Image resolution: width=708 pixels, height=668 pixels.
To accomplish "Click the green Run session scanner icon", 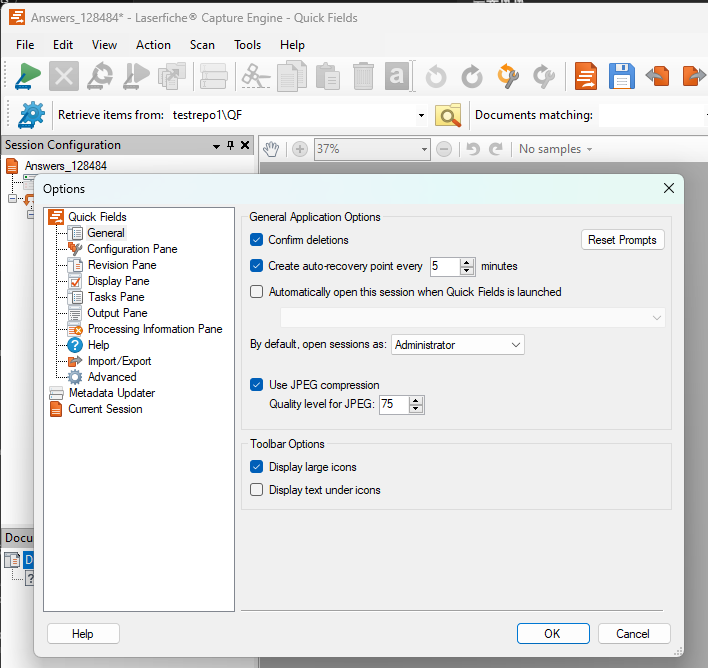I will coord(28,76).
